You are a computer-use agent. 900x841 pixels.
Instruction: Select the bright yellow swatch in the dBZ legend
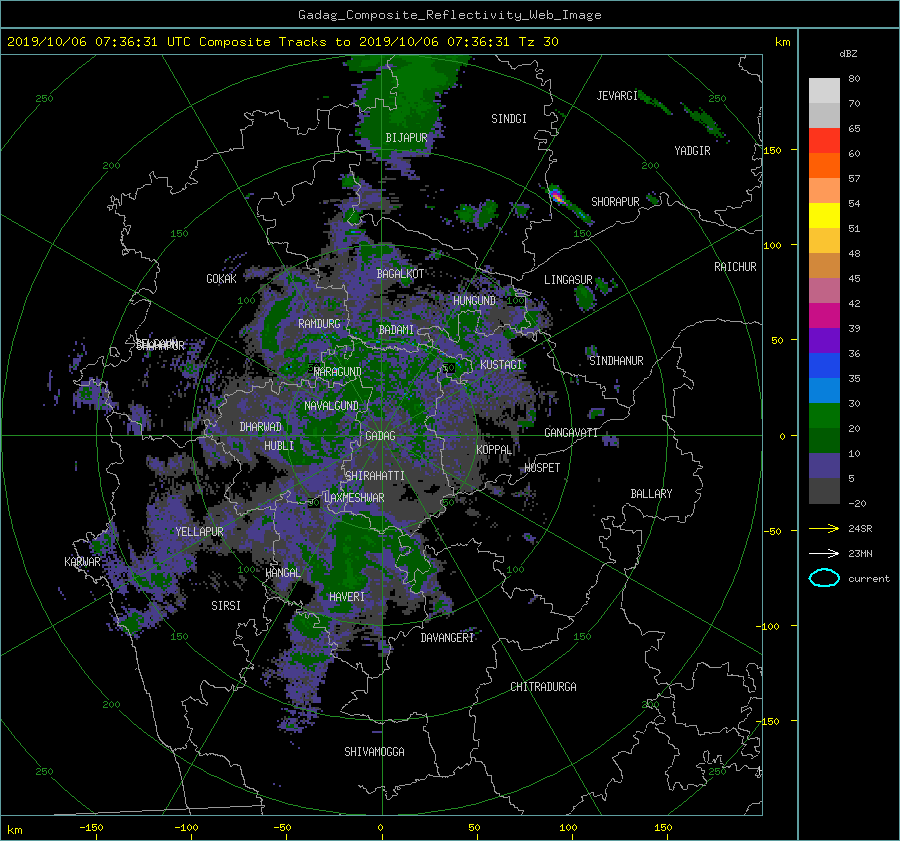click(824, 215)
